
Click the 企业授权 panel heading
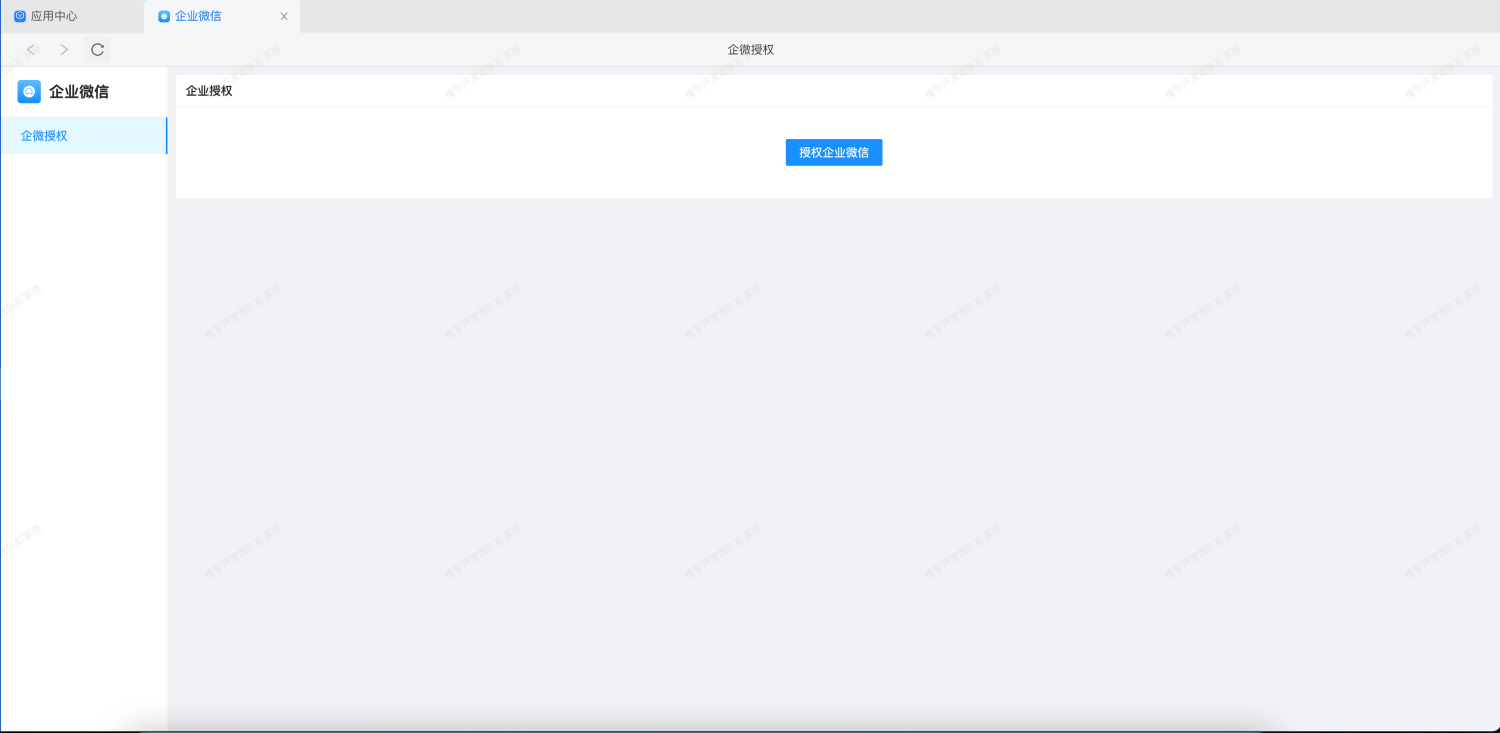pyautogui.click(x=209, y=91)
